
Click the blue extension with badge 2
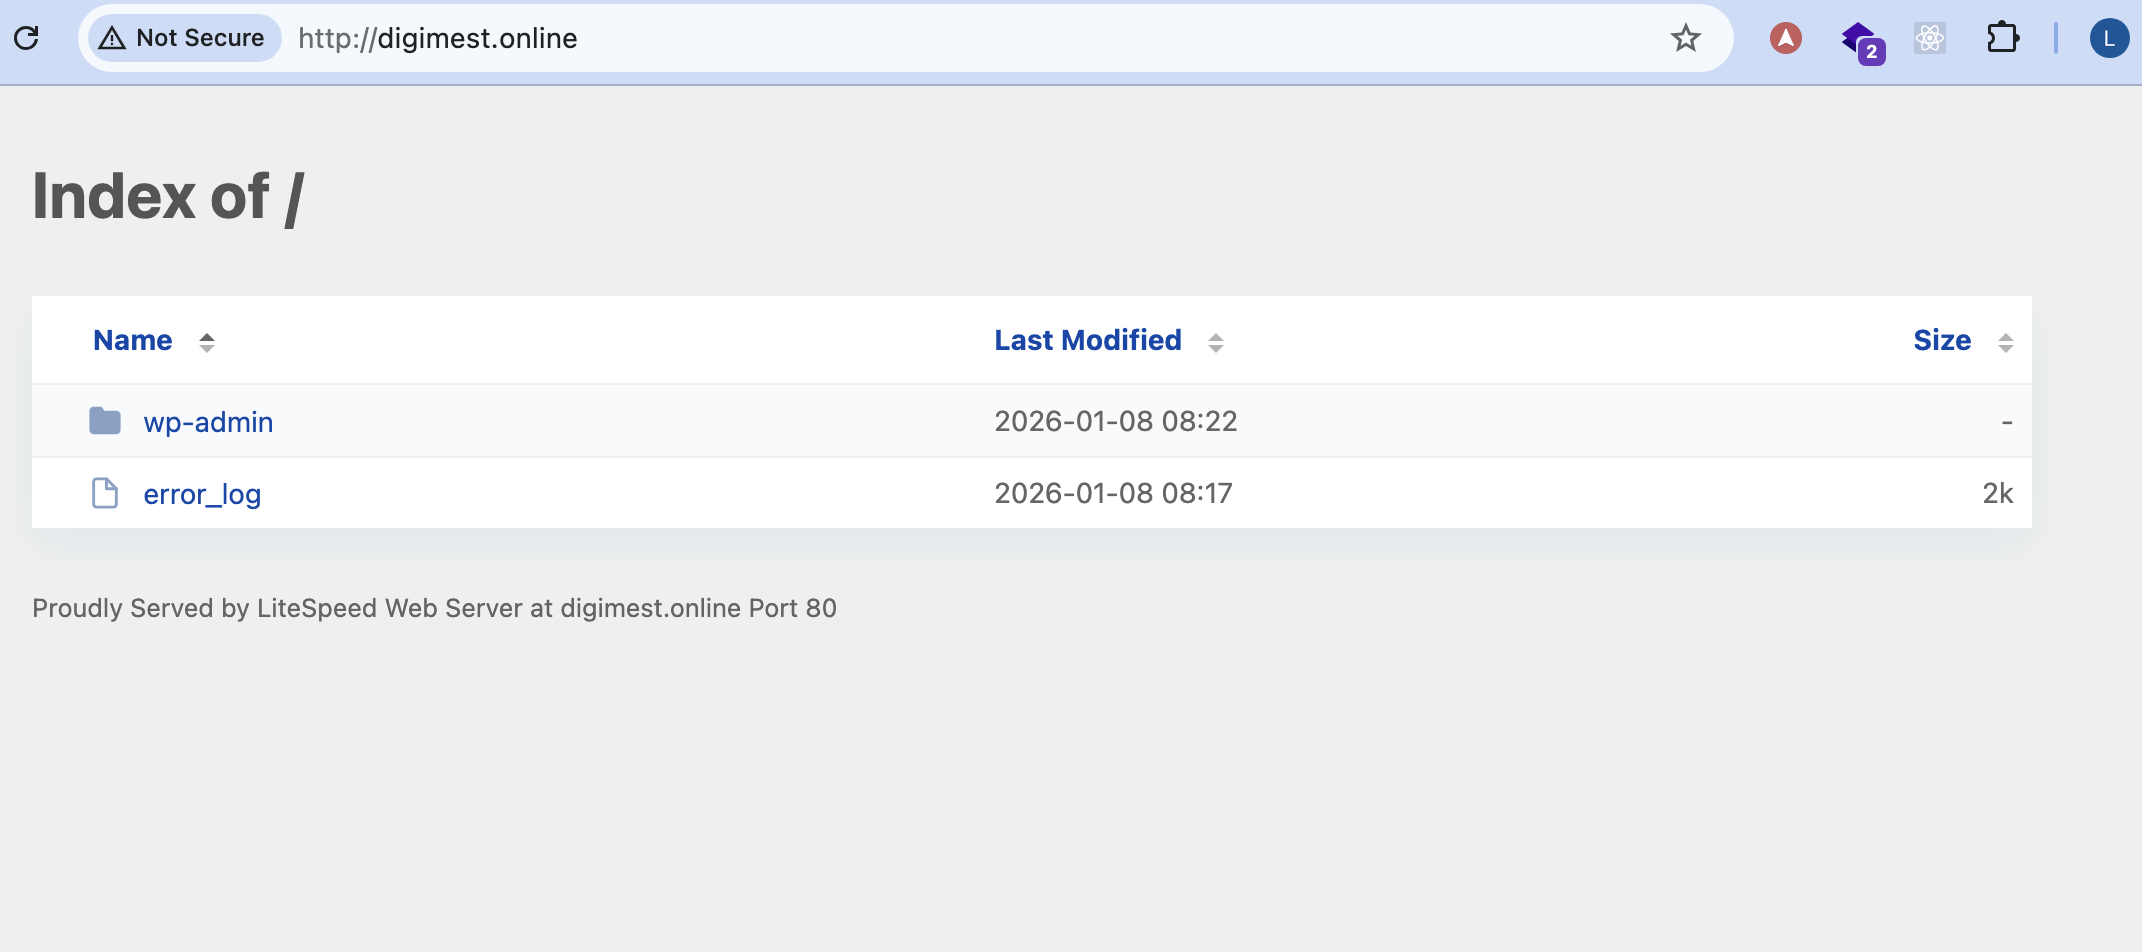1861,40
